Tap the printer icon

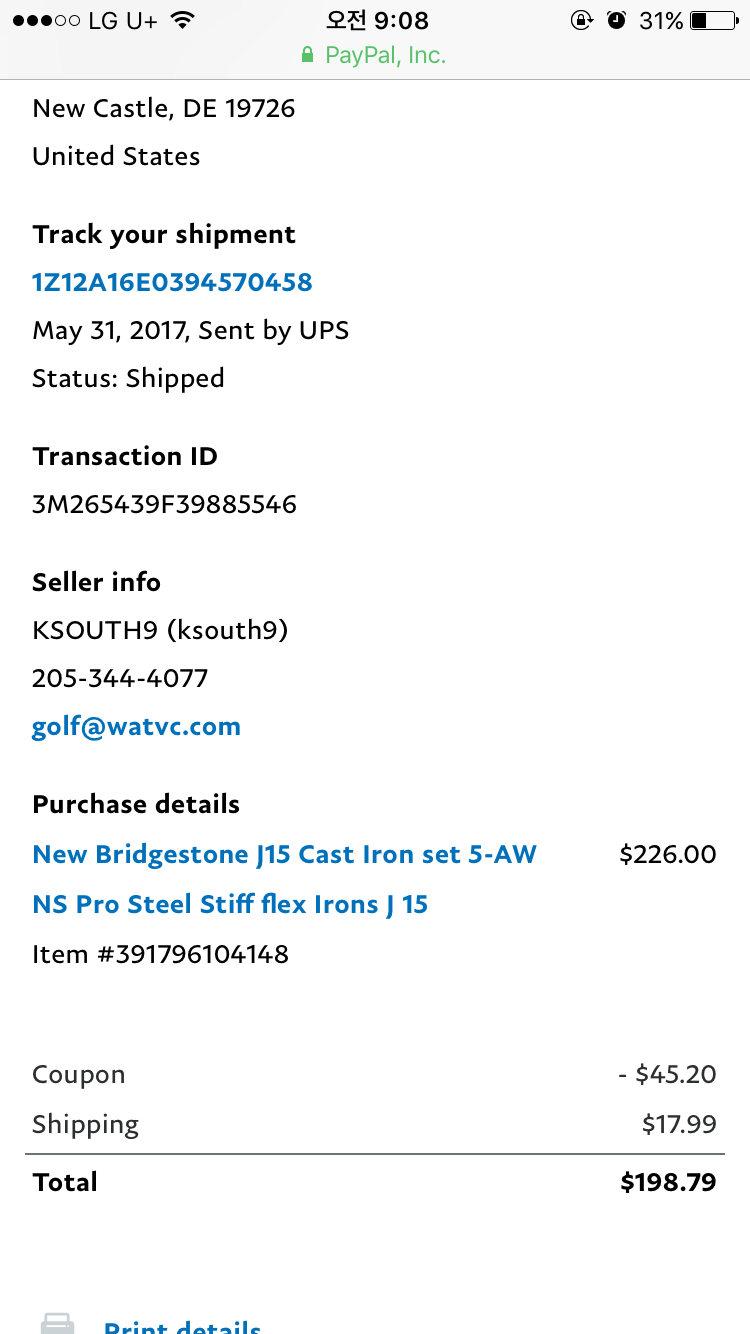coord(57,1324)
